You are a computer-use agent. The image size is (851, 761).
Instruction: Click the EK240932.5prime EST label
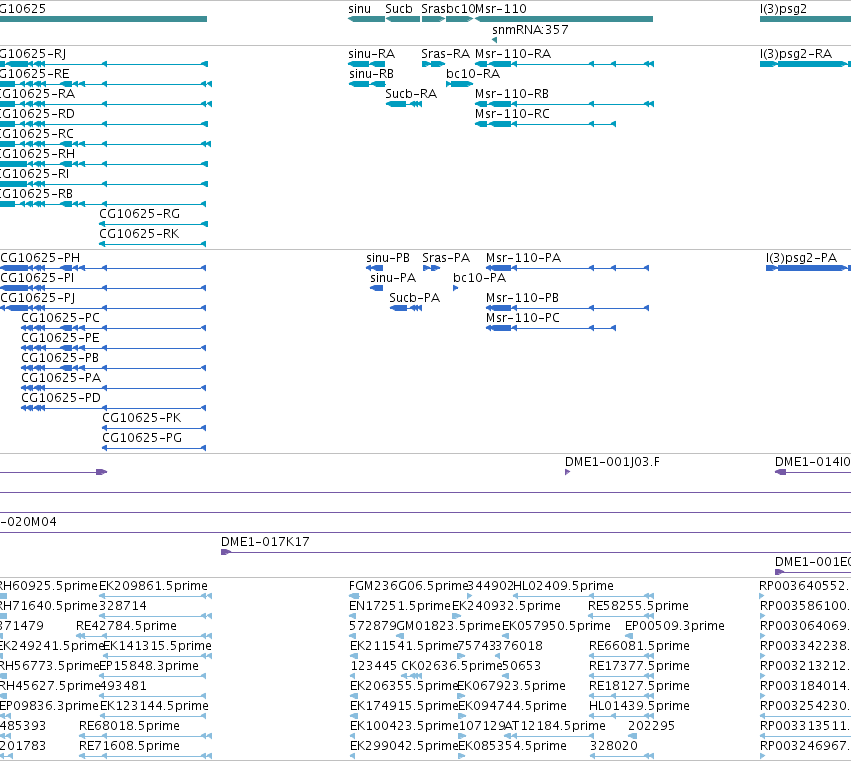coord(506,606)
